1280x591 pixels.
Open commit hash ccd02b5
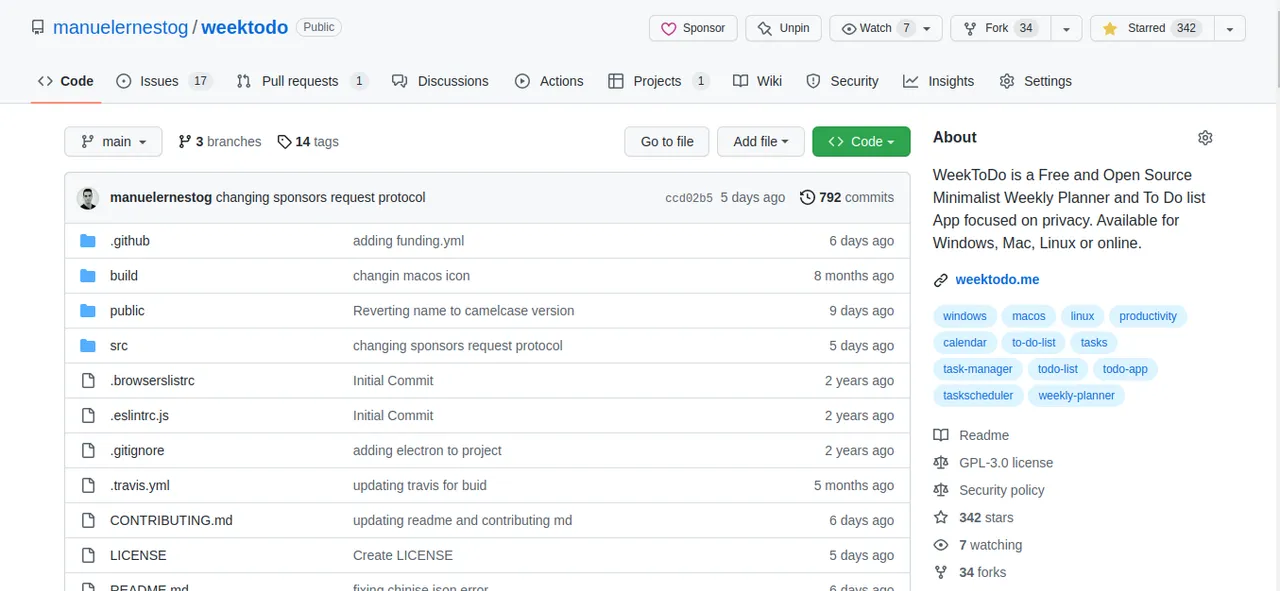point(689,198)
